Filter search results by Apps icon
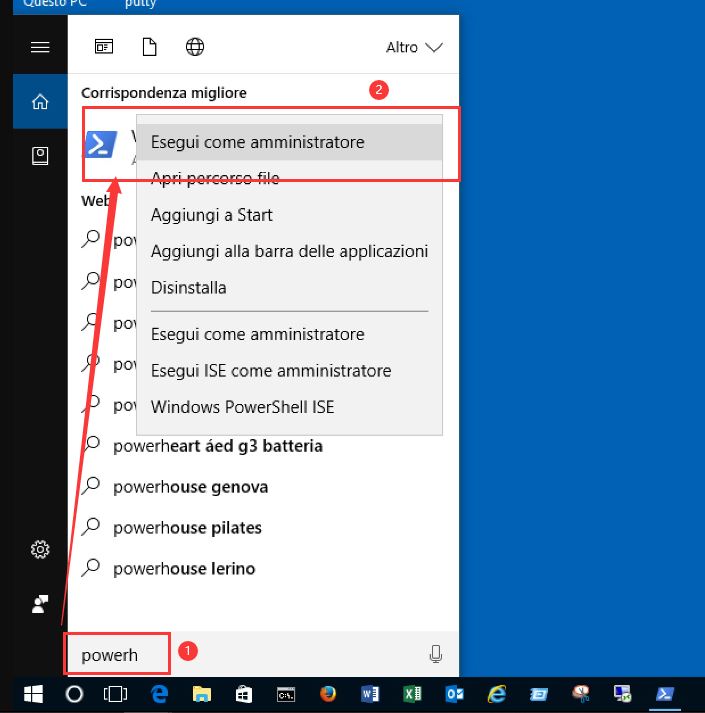The image size is (705, 713). [104, 46]
